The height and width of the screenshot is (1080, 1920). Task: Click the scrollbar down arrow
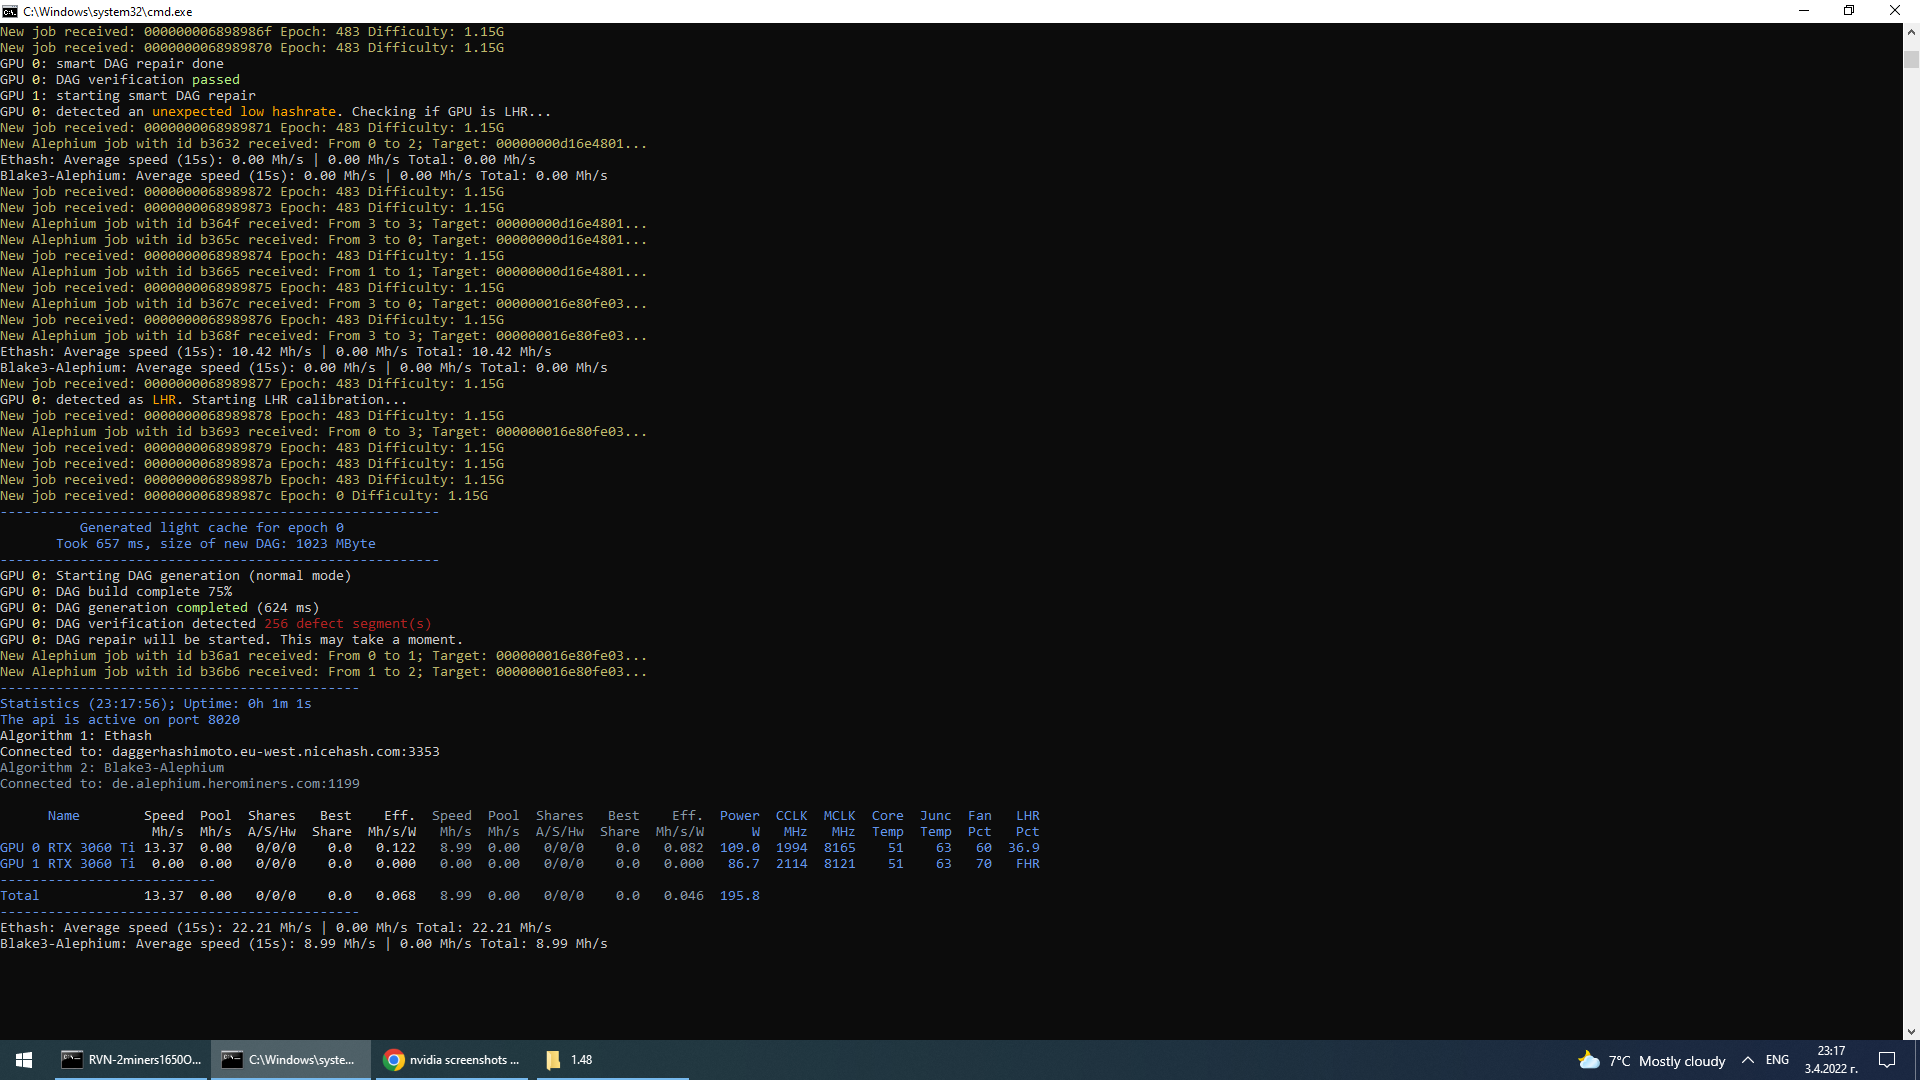click(x=1911, y=1031)
